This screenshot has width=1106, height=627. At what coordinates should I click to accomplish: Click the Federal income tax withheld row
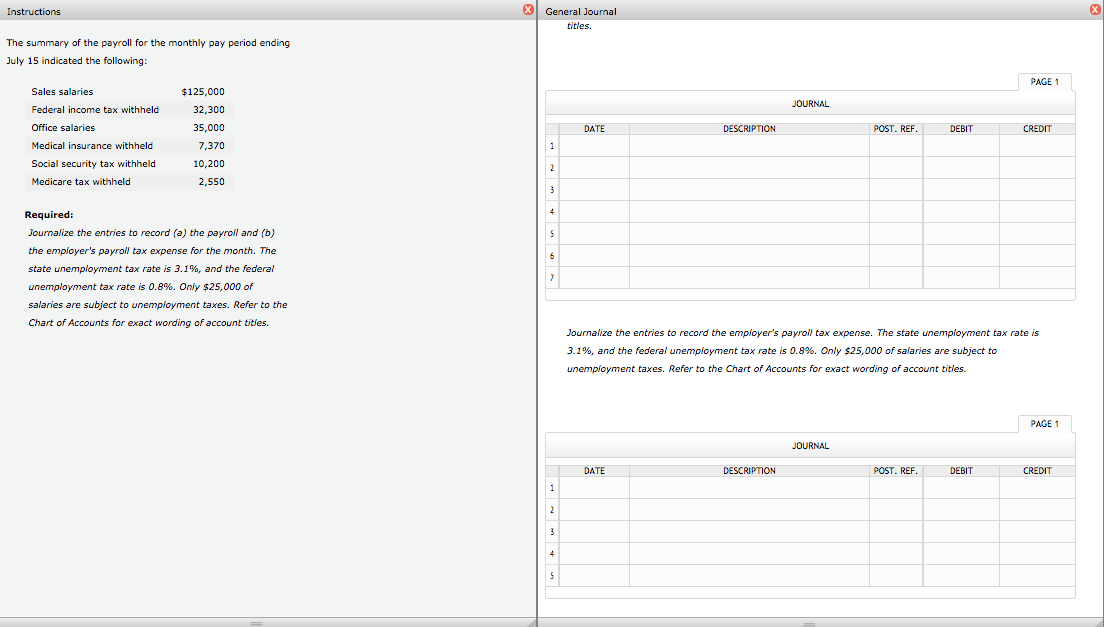pyautogui.click(x=128, y=110)
